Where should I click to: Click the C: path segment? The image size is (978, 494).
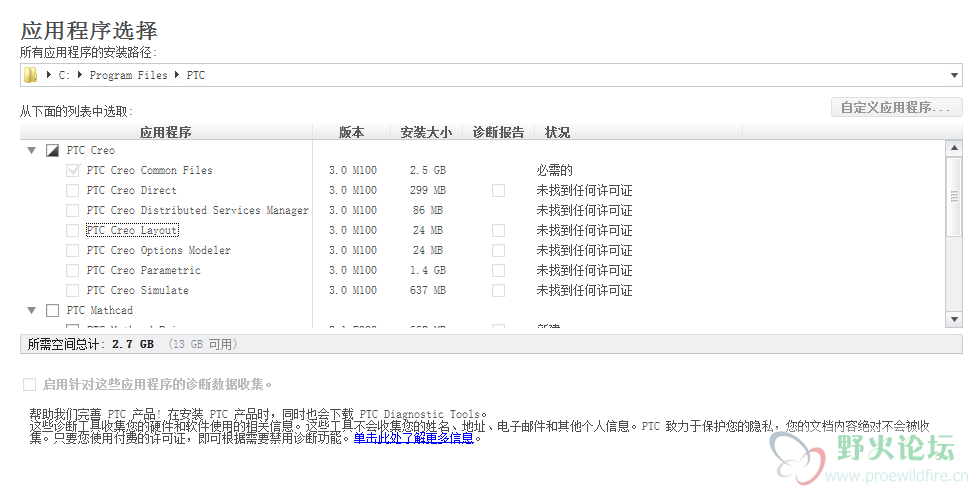click(64, 75)
